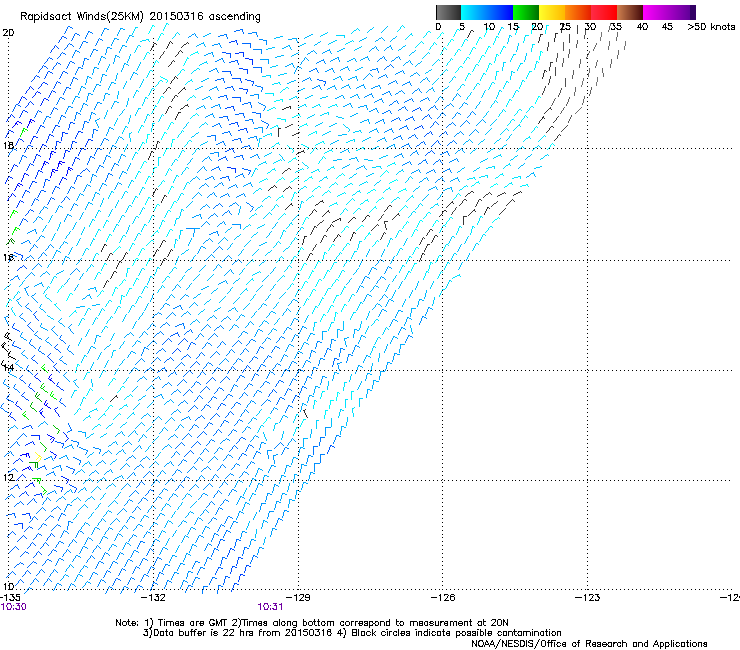
Task: Click the latitude label '18'
Action: tap(8, 145)
